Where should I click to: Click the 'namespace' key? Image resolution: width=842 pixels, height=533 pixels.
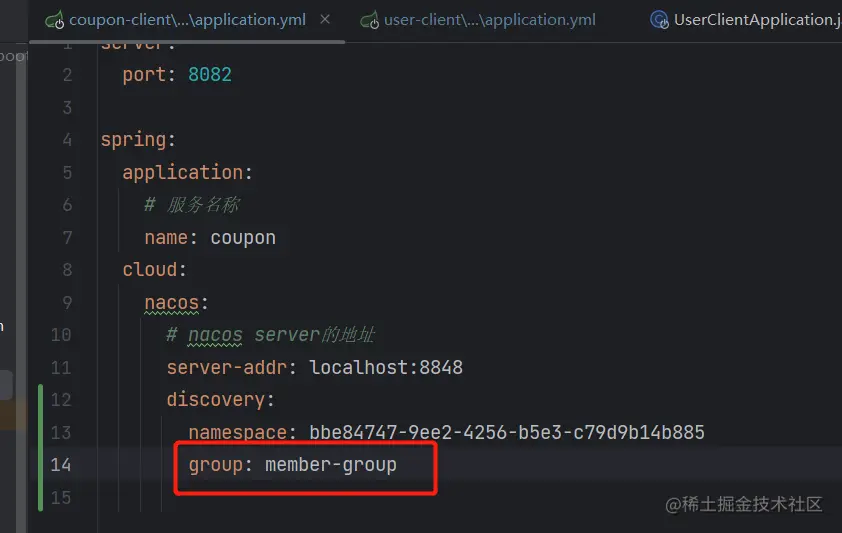237,433
